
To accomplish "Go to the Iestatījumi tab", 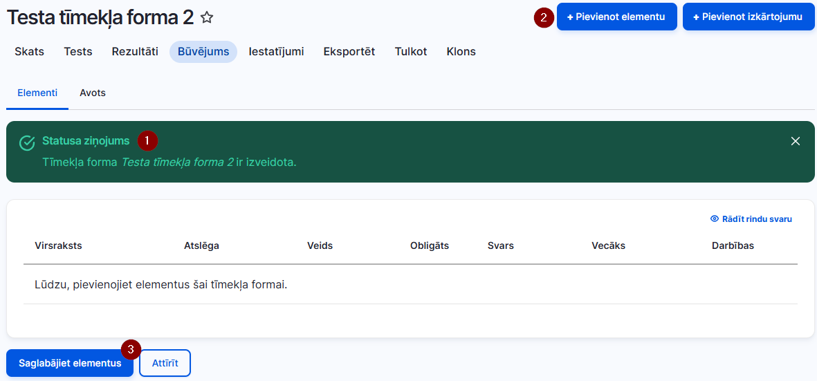I will tap(276, 52).
